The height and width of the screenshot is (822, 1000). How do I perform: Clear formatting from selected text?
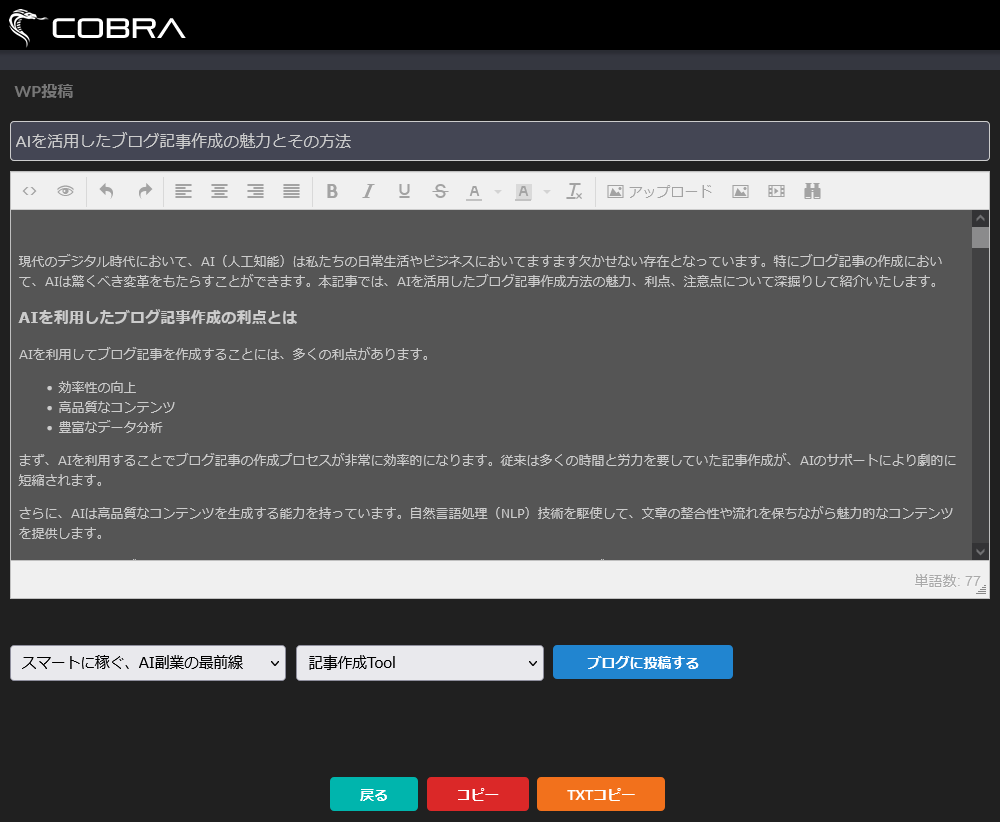575,191
